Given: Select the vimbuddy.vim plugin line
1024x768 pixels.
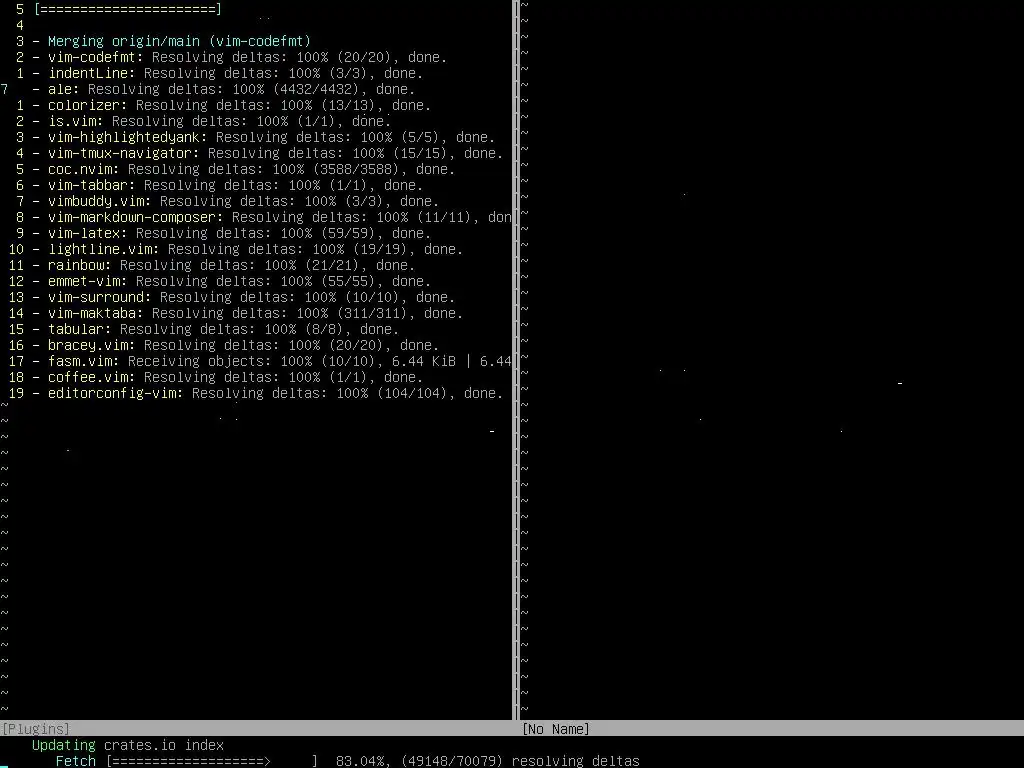Looking at the screenshot, I should click(x=235, y=201).
